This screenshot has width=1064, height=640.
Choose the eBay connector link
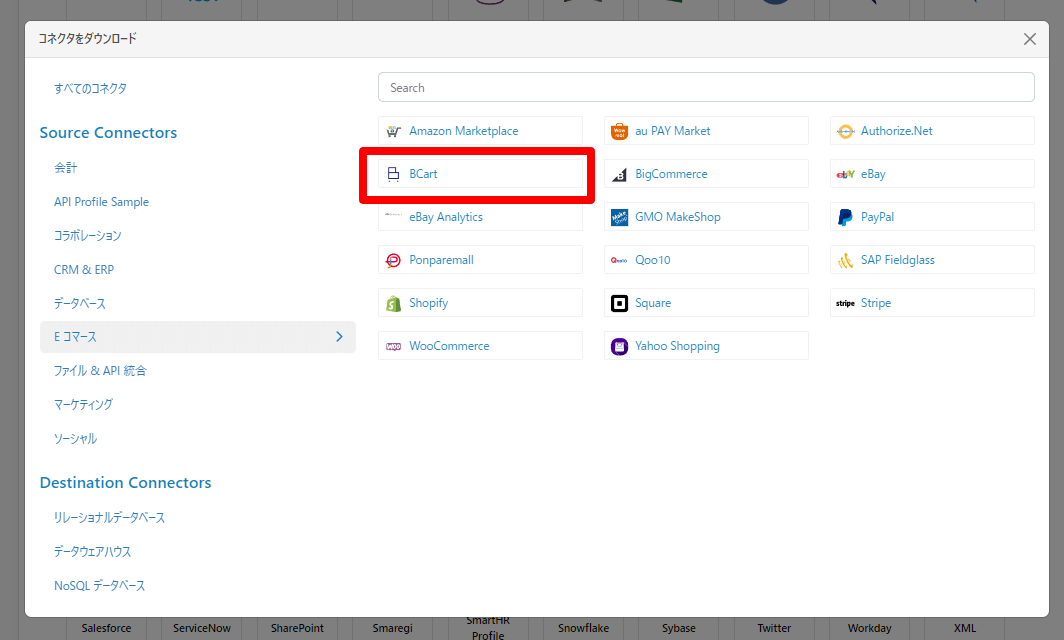point(932,174)
